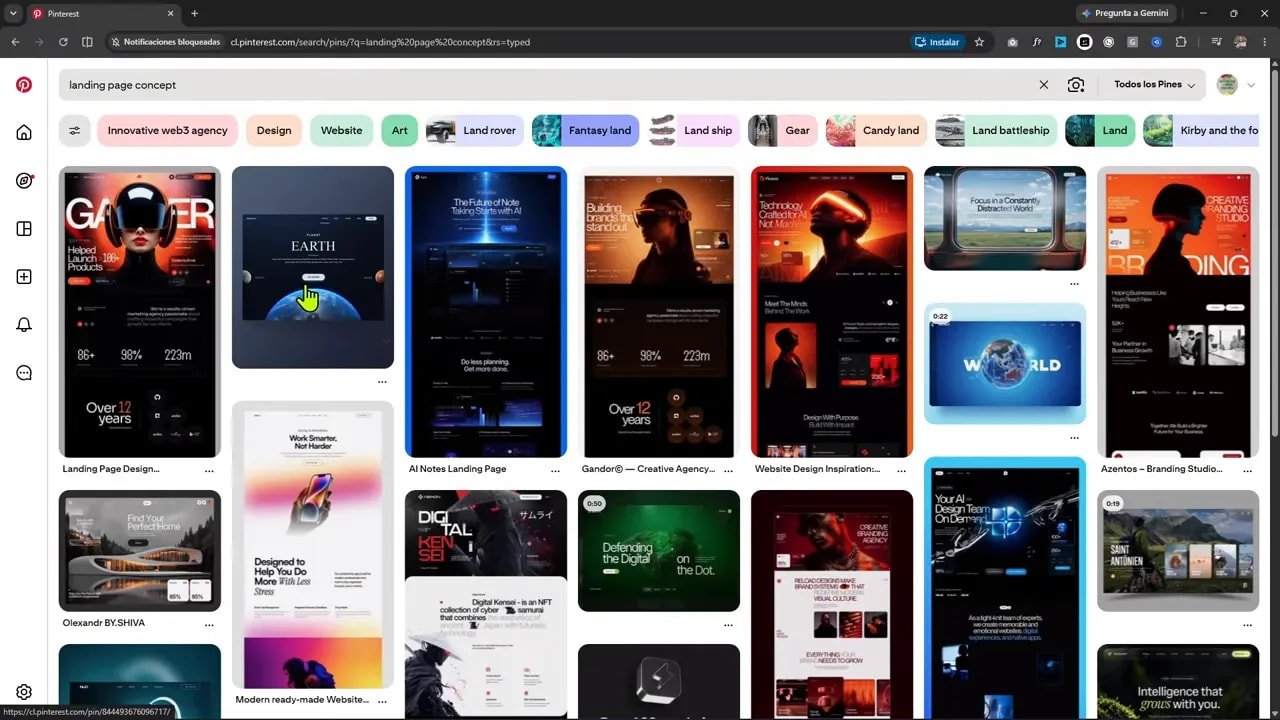Click the Website Design Inspiration title

(x=818, y=469)
